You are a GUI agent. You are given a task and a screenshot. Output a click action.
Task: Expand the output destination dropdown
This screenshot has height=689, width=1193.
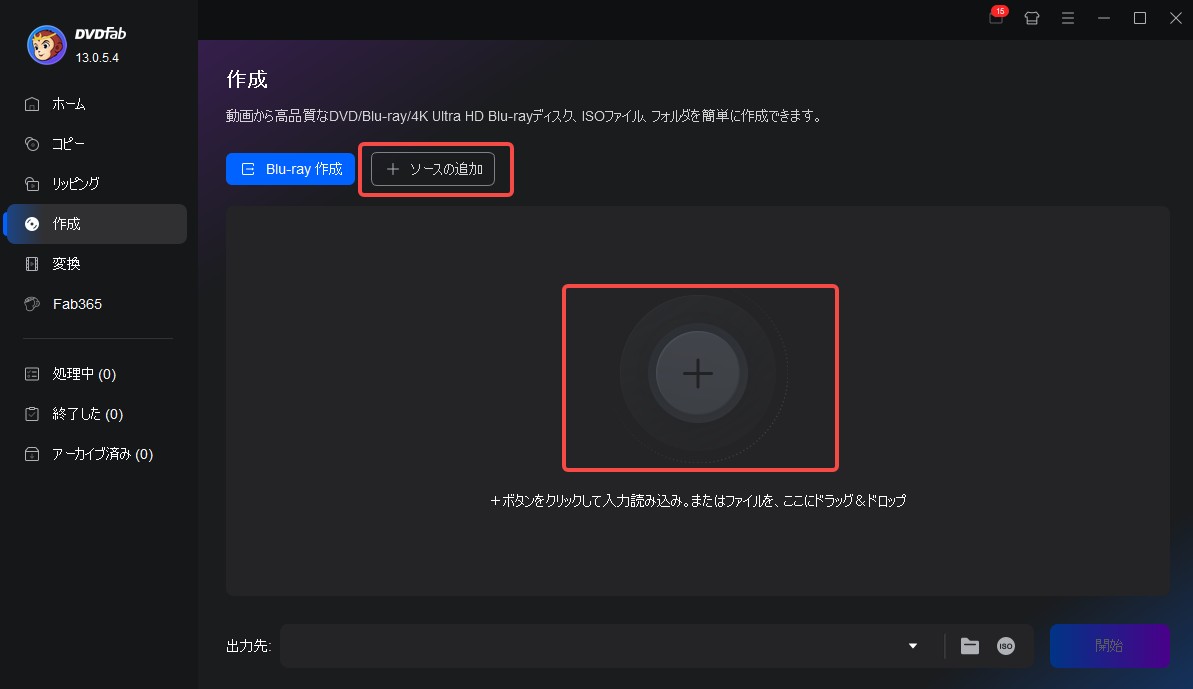click(911, 645)
